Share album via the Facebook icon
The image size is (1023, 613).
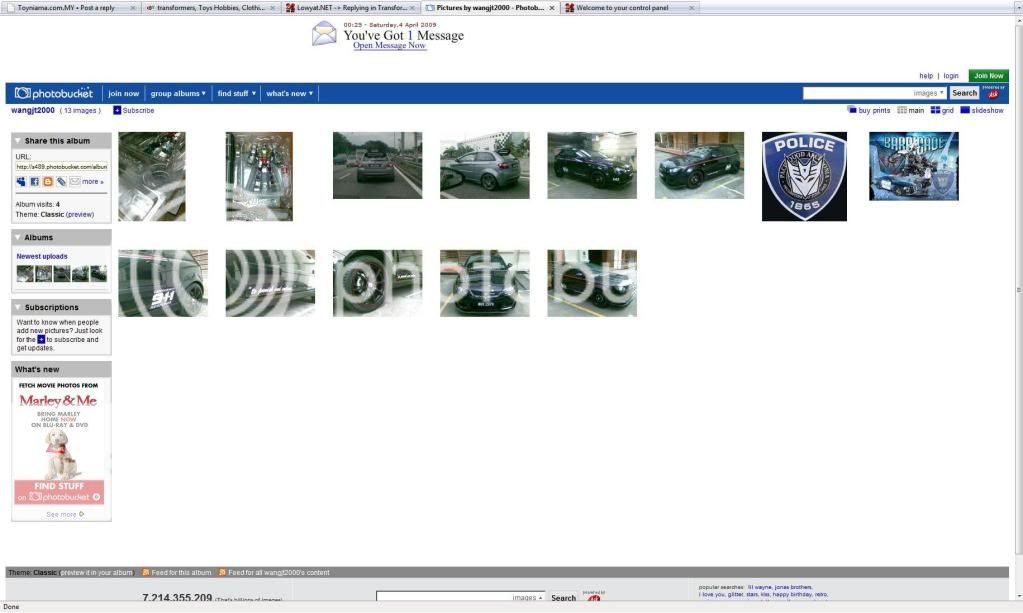click(34, 181)
